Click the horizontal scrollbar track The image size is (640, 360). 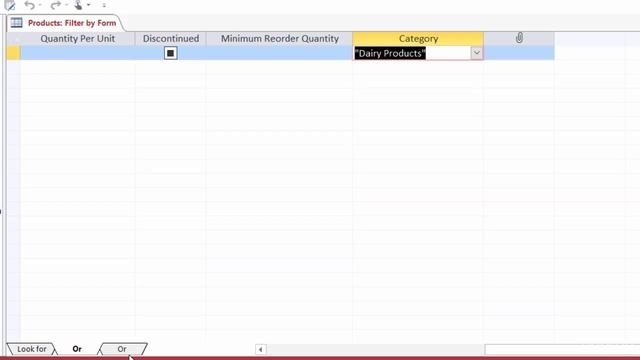[375, 349]
